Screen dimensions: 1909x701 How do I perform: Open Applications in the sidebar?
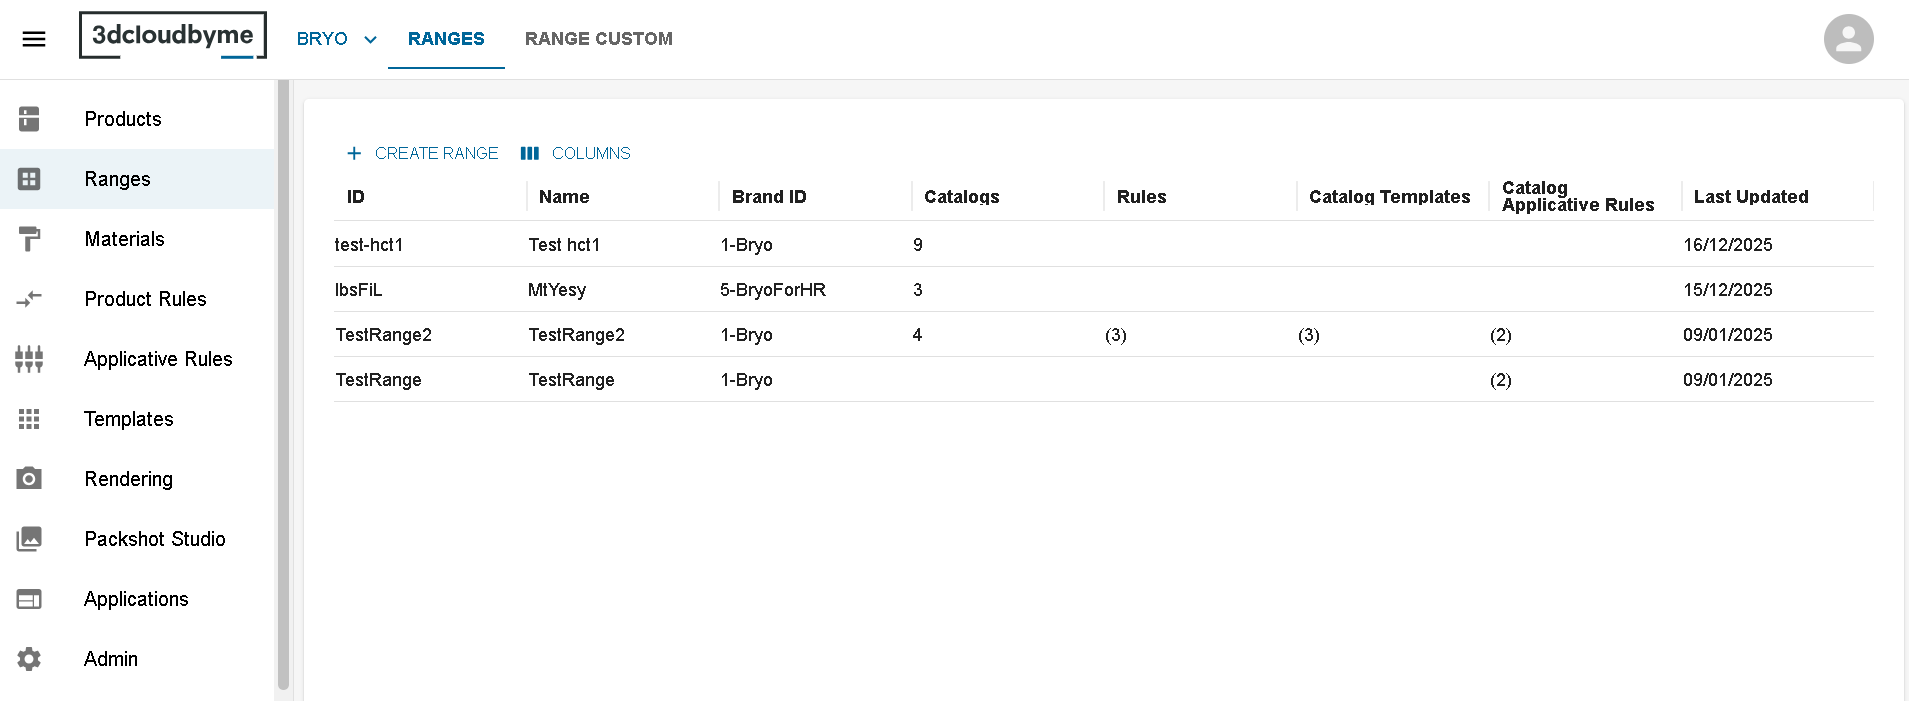pos(136,599)
